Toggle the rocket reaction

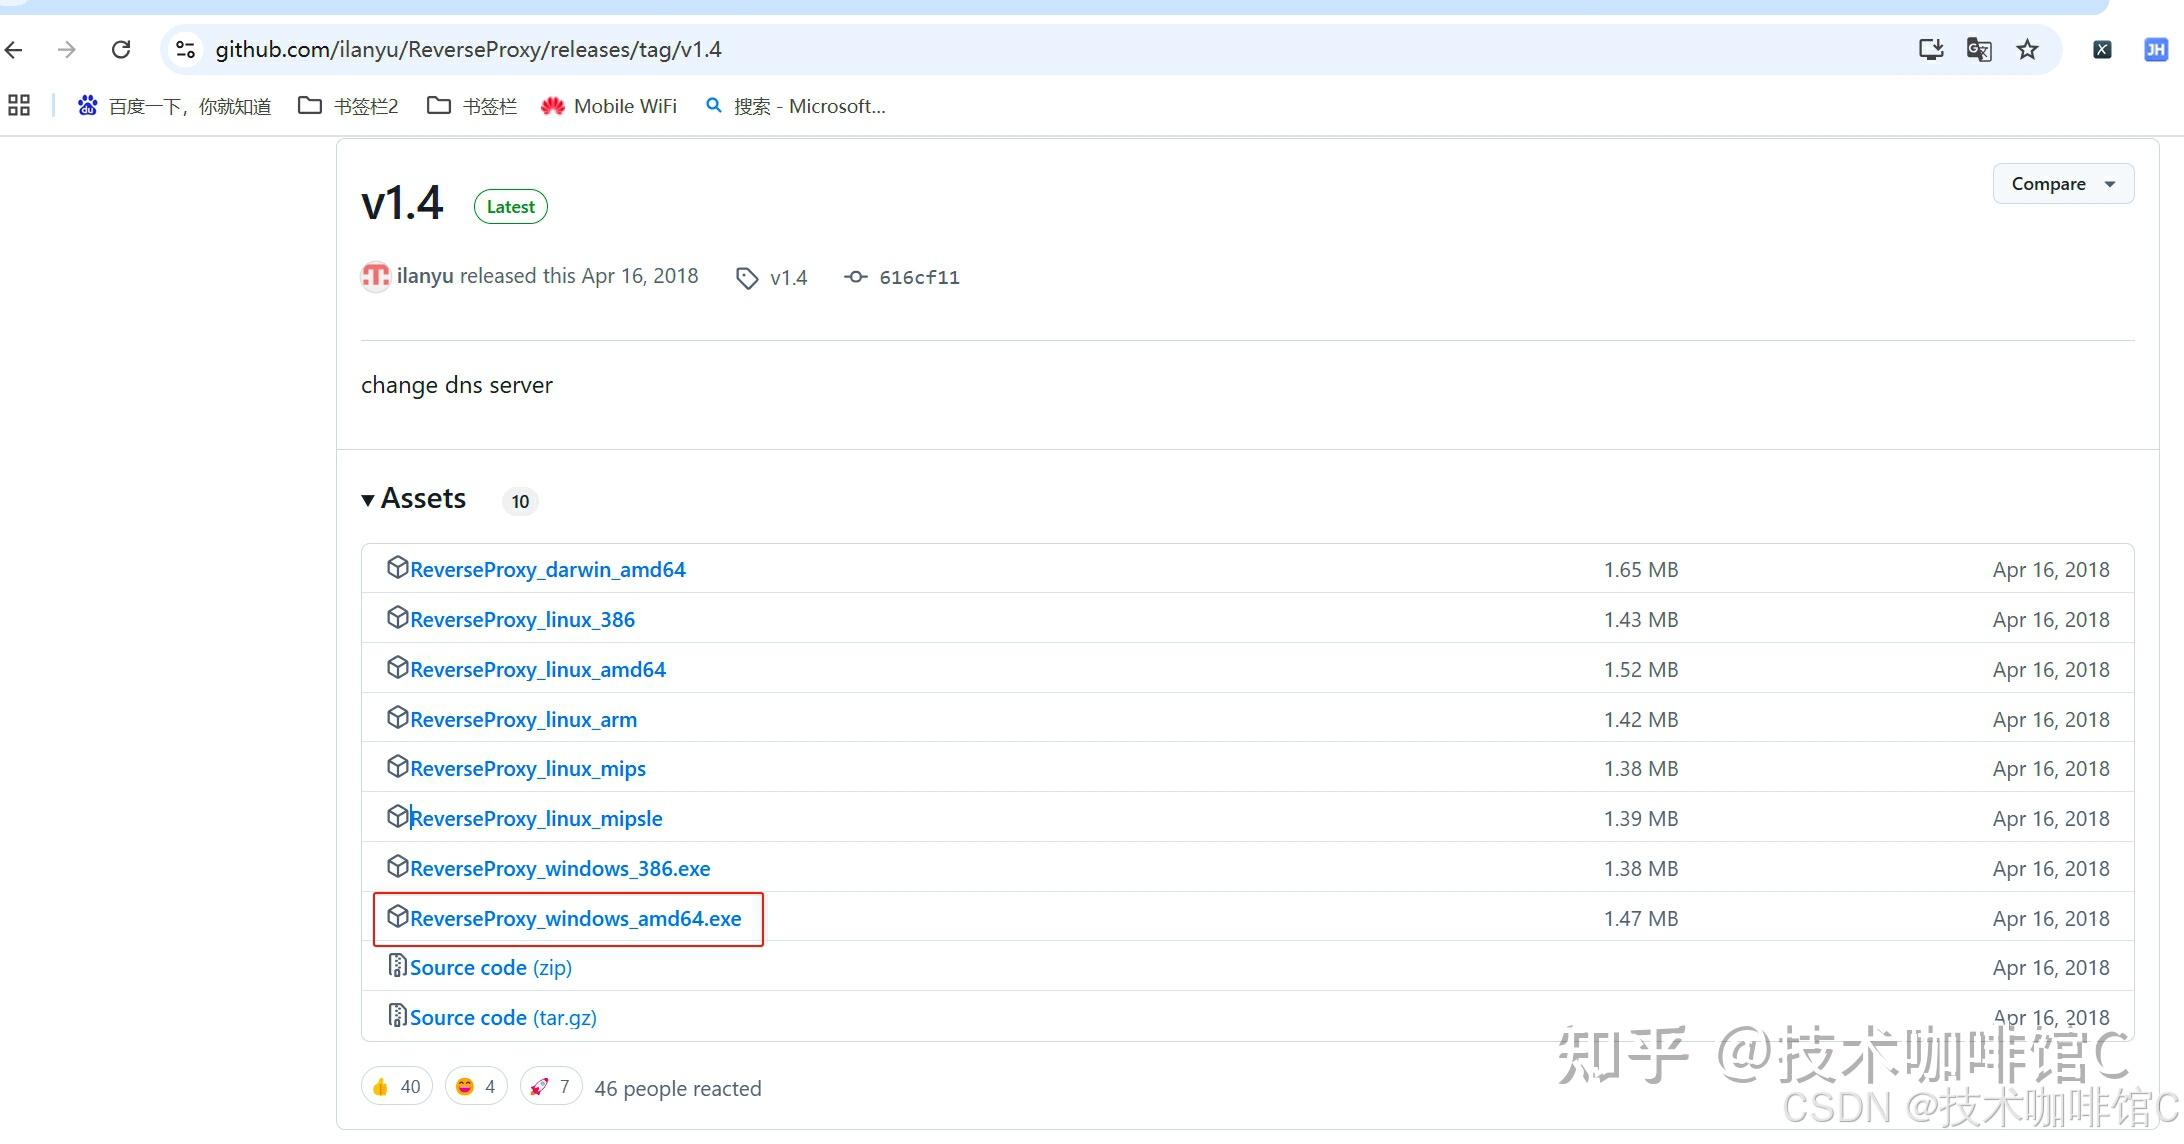[x=550, y=1087]
